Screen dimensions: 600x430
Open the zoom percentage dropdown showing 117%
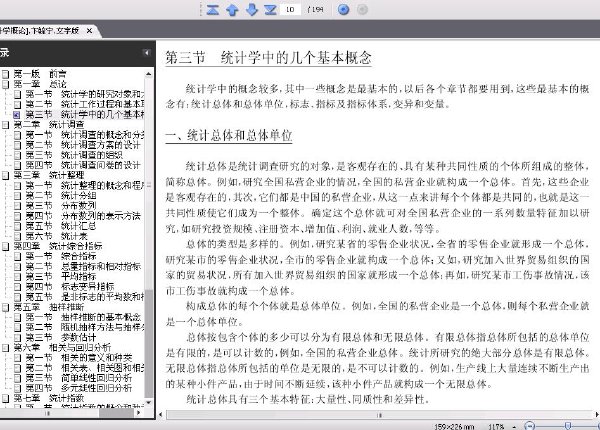(x=515, y=426)
